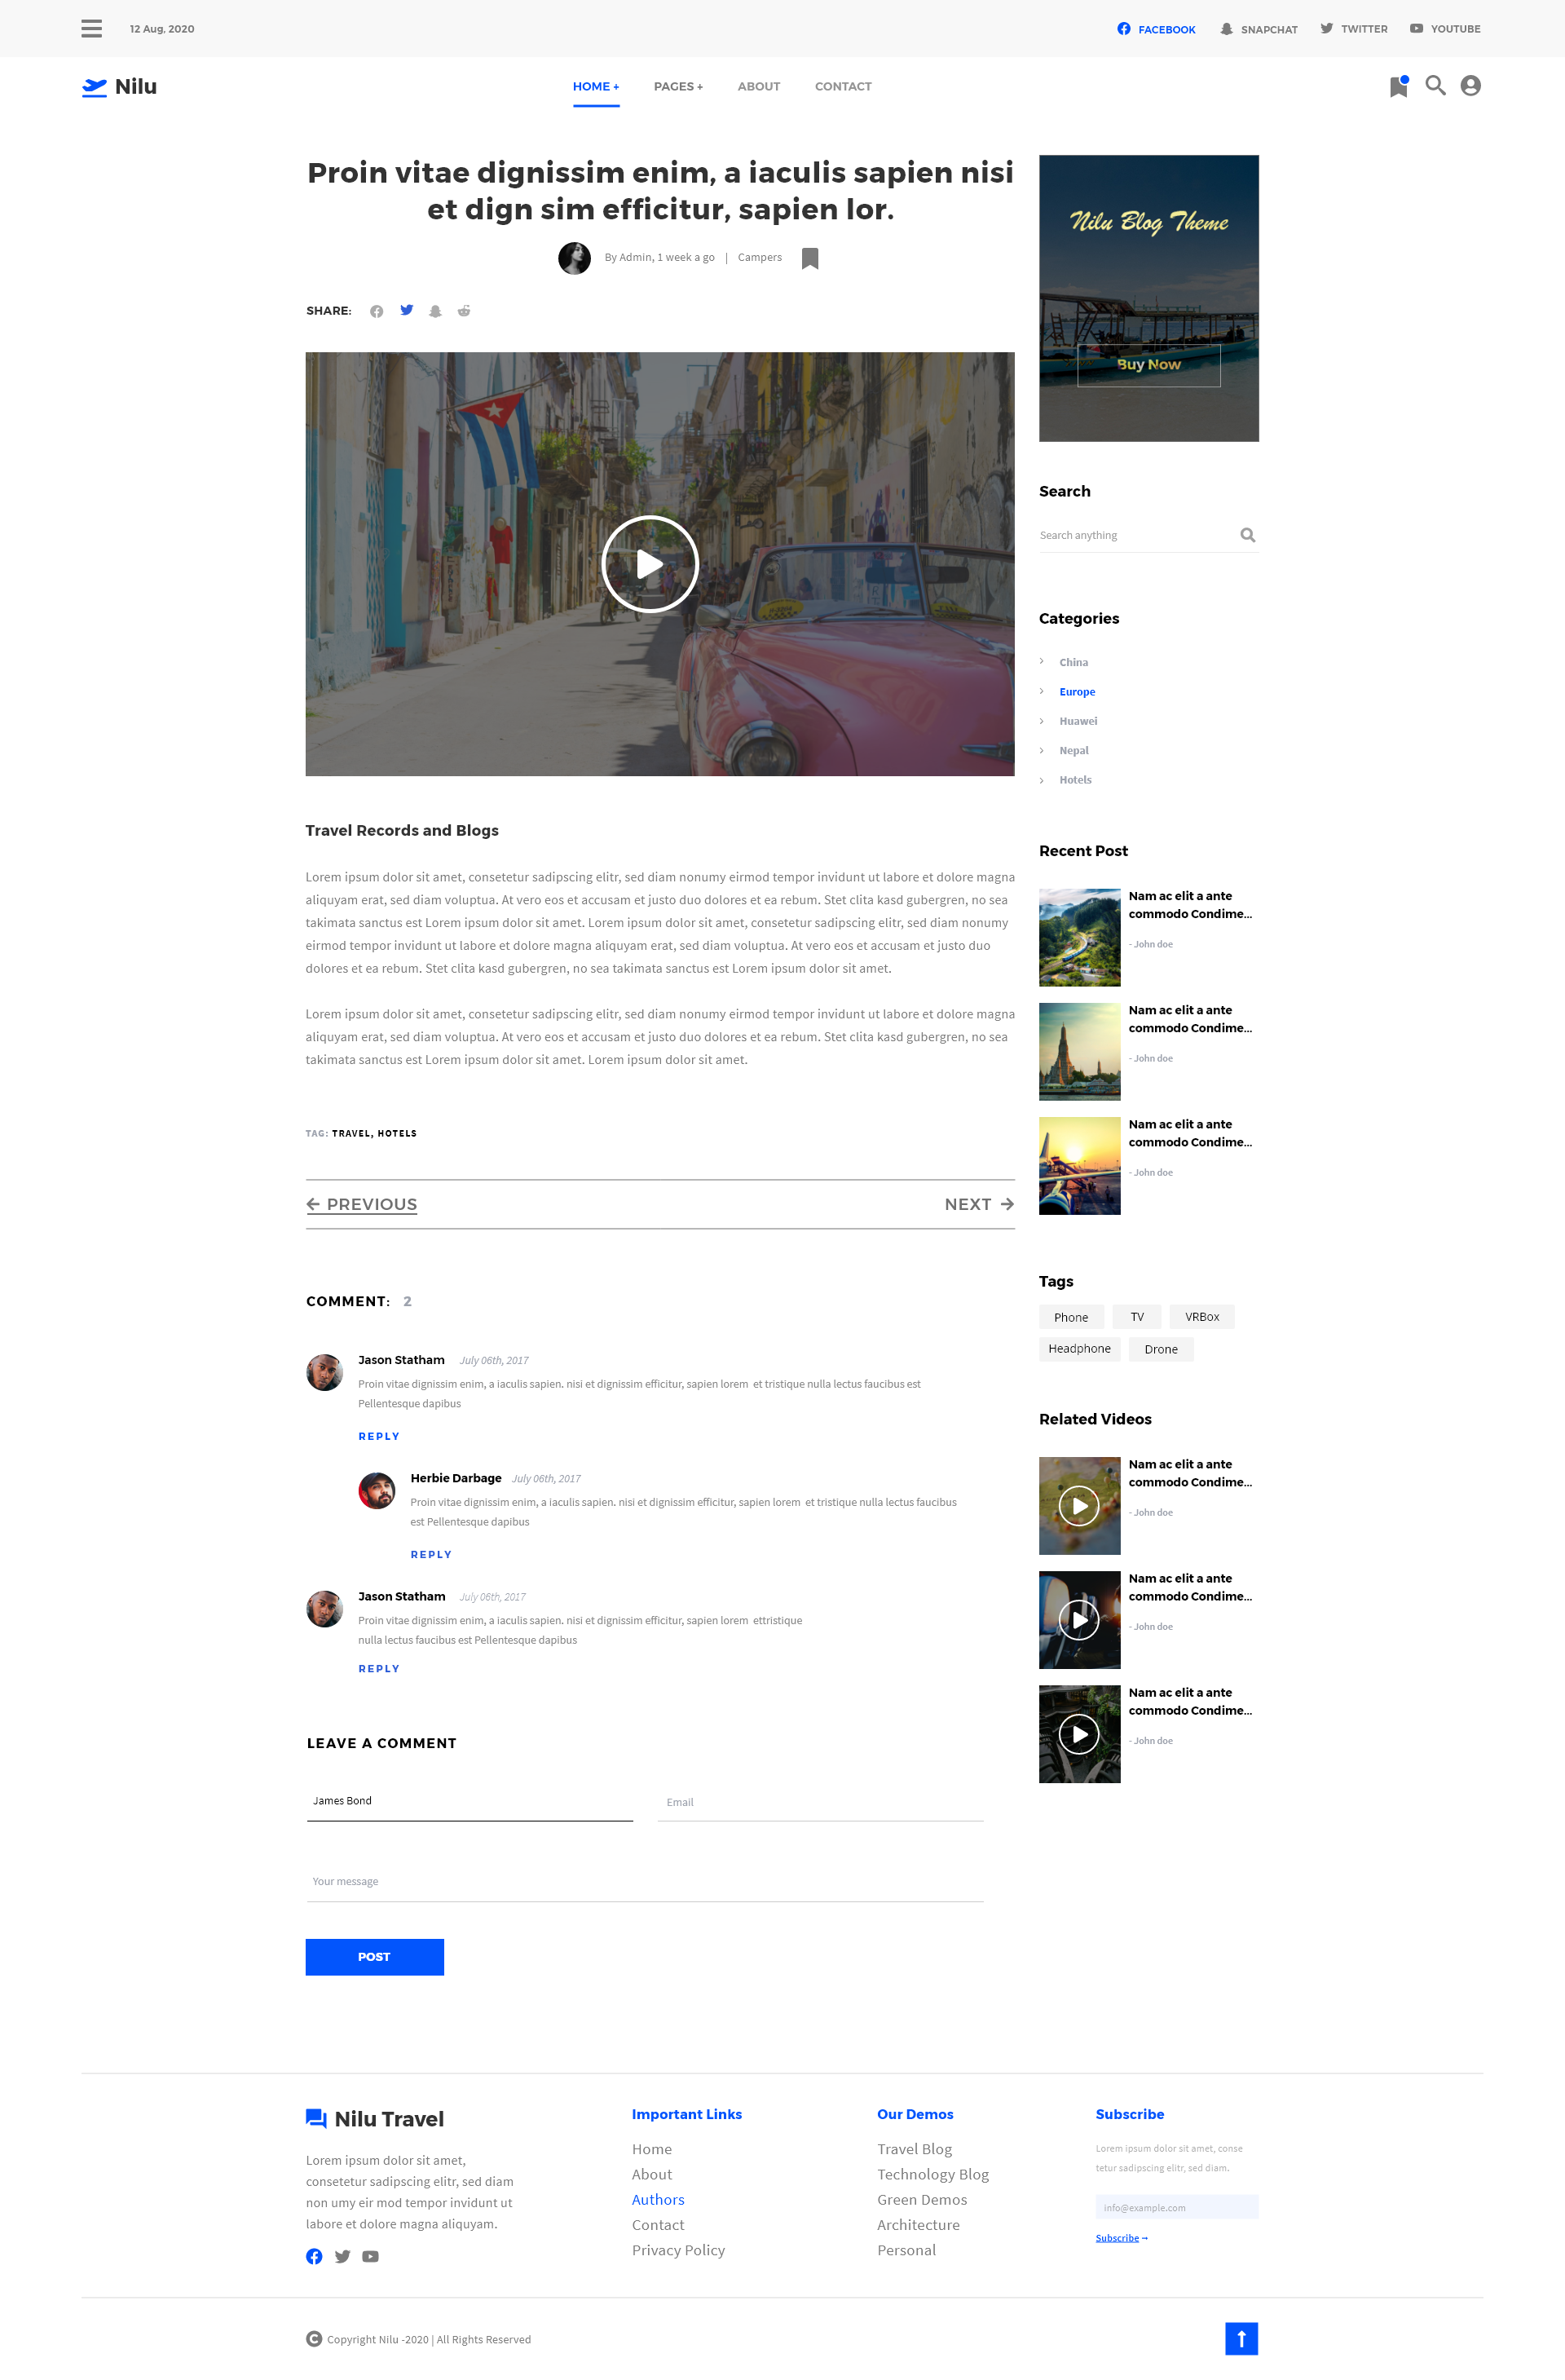Click the header bookmarks icon
Viewport: 1565px width, 2380px height.
click(1398, 87)
